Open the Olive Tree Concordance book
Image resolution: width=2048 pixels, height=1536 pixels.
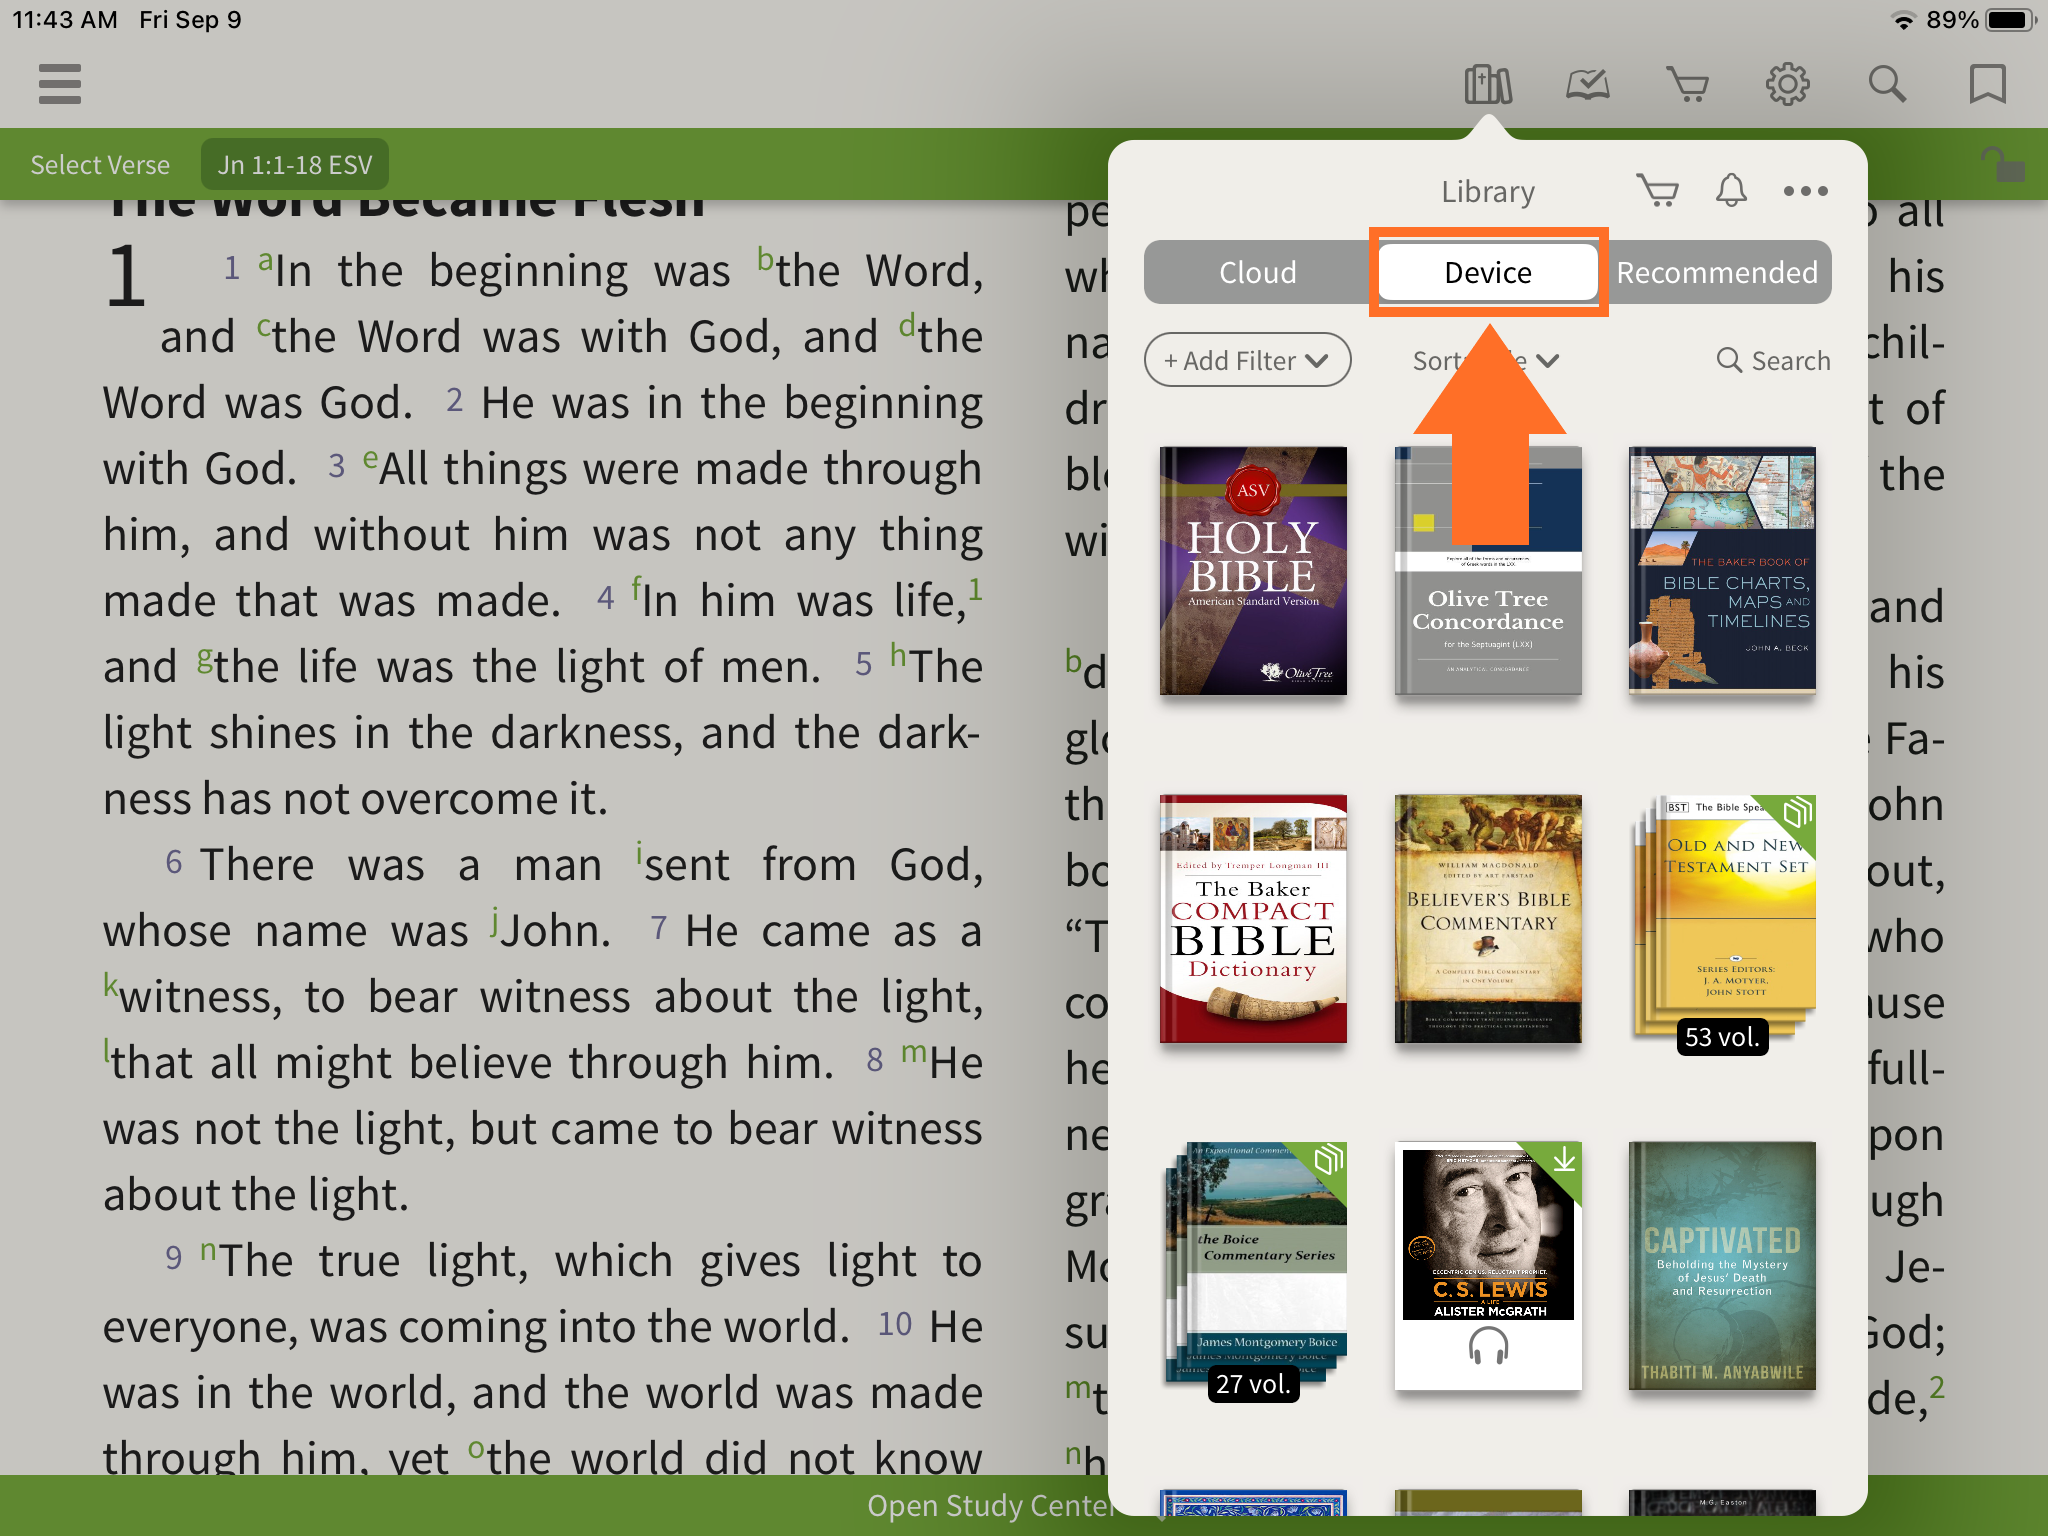(1488, 571)
